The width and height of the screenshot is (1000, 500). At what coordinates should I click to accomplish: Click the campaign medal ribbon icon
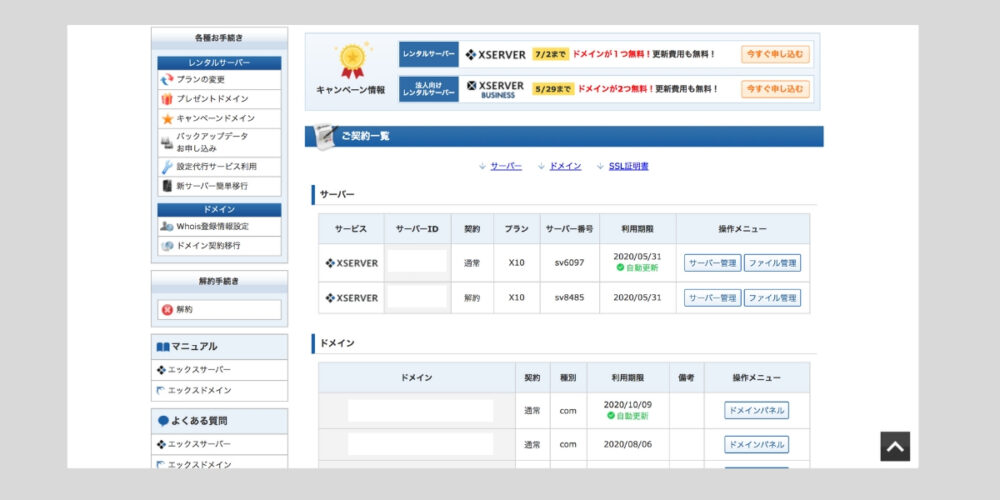click(352, 61)
